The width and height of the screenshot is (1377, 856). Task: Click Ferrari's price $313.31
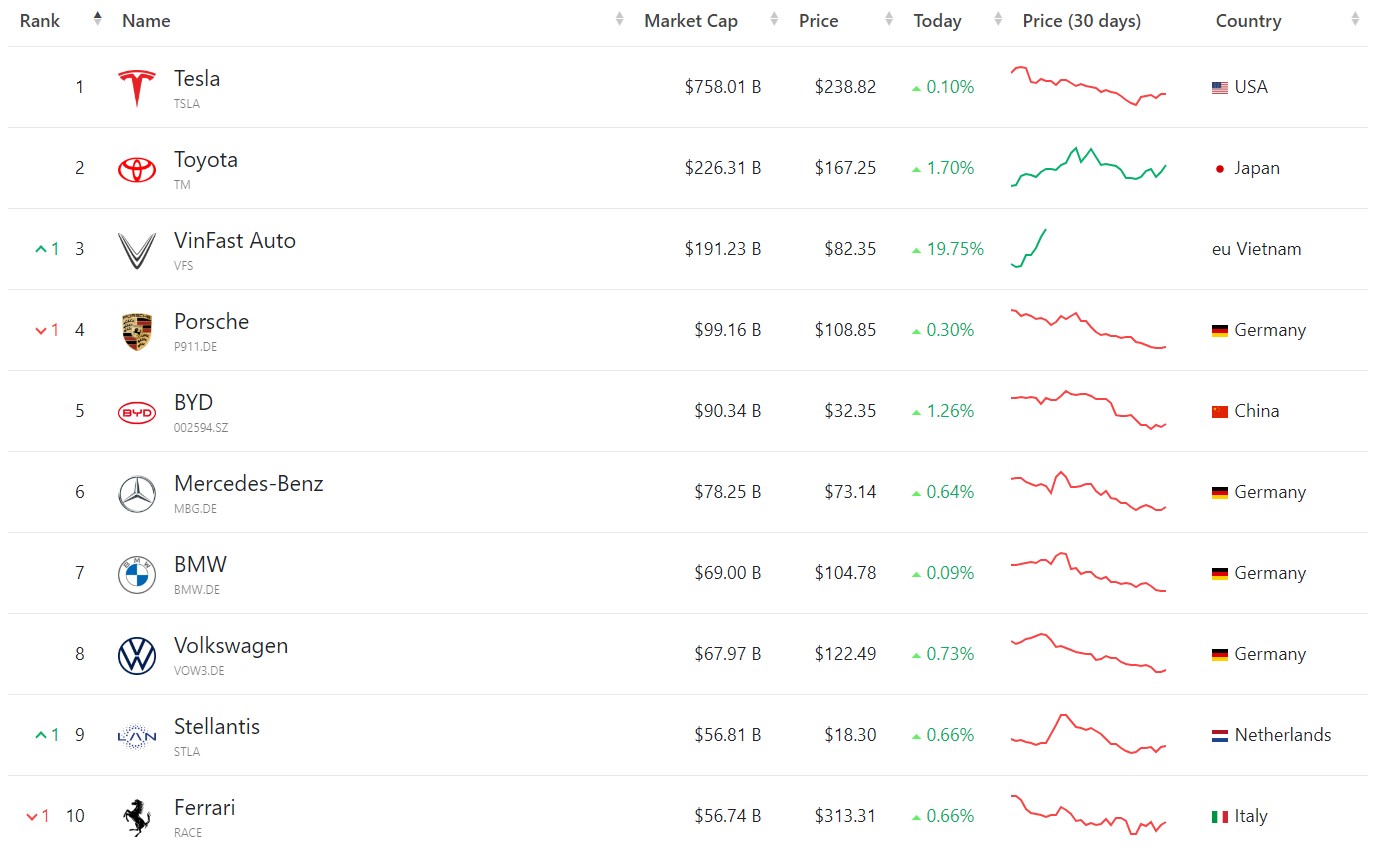pos(845,817)
